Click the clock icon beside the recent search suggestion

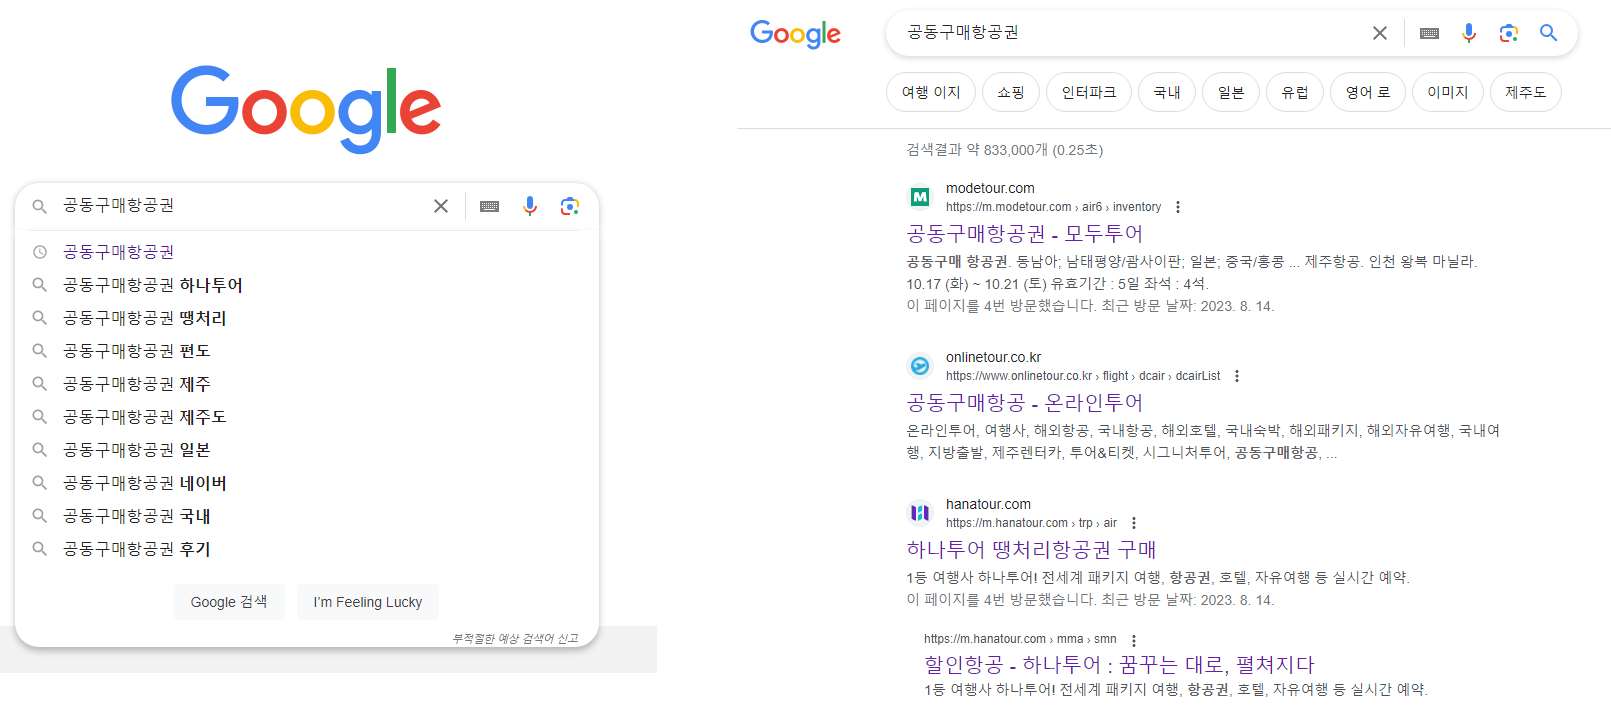40,252
